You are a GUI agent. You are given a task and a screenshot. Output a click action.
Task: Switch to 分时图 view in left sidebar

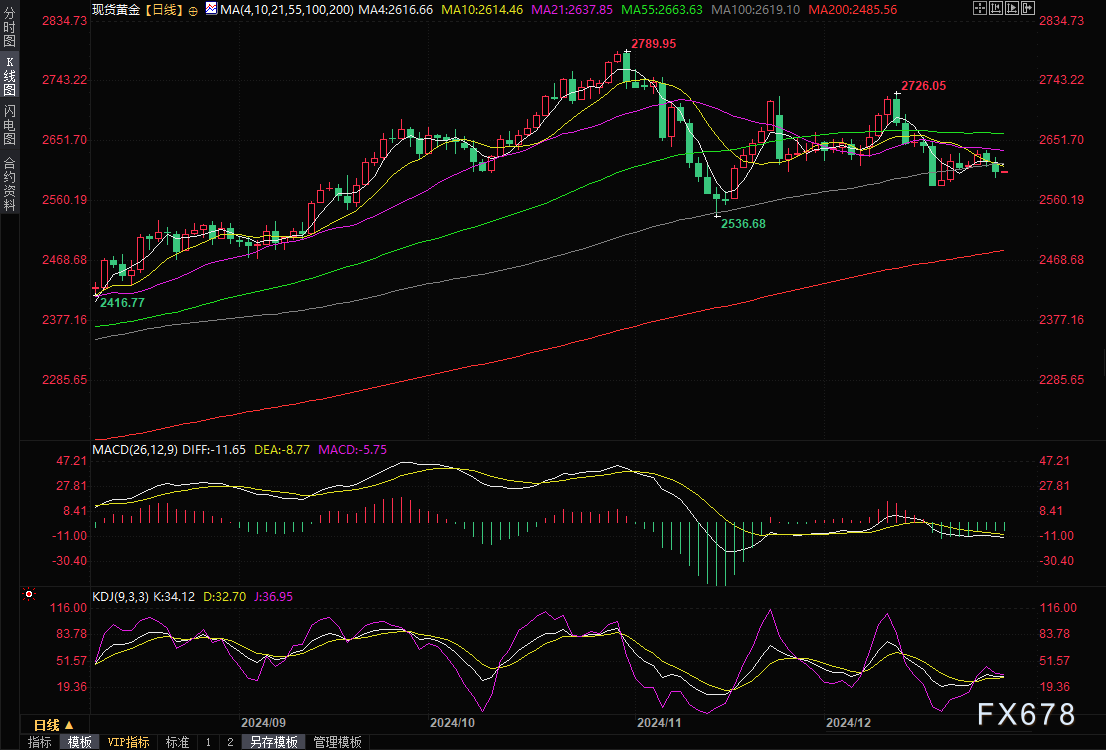click(x=9, y=30)
